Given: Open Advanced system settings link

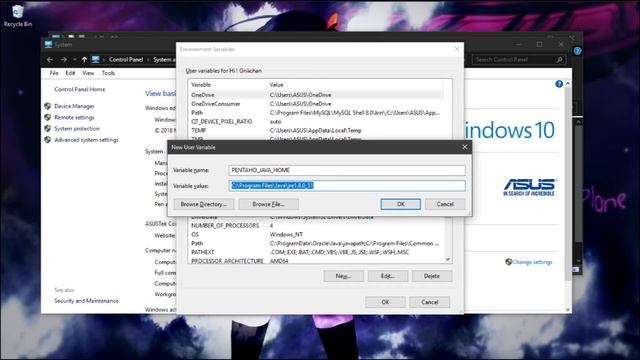Looking at the screenshot, I should (87, 140).
